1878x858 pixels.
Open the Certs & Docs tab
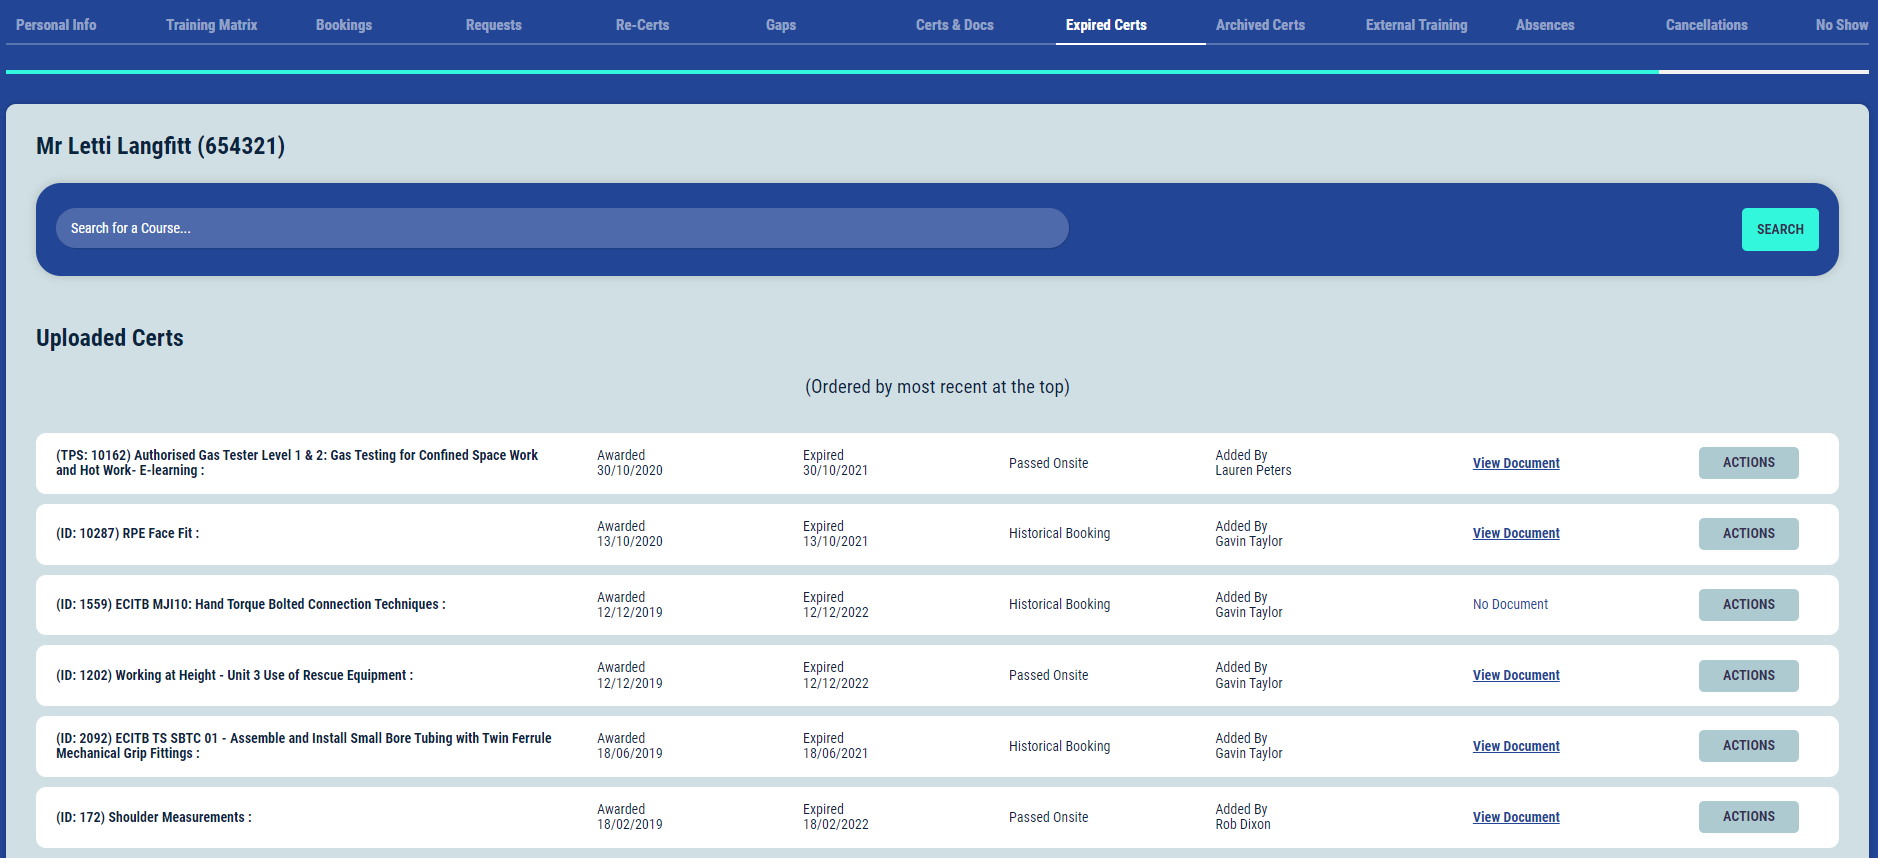click(954, 25)
